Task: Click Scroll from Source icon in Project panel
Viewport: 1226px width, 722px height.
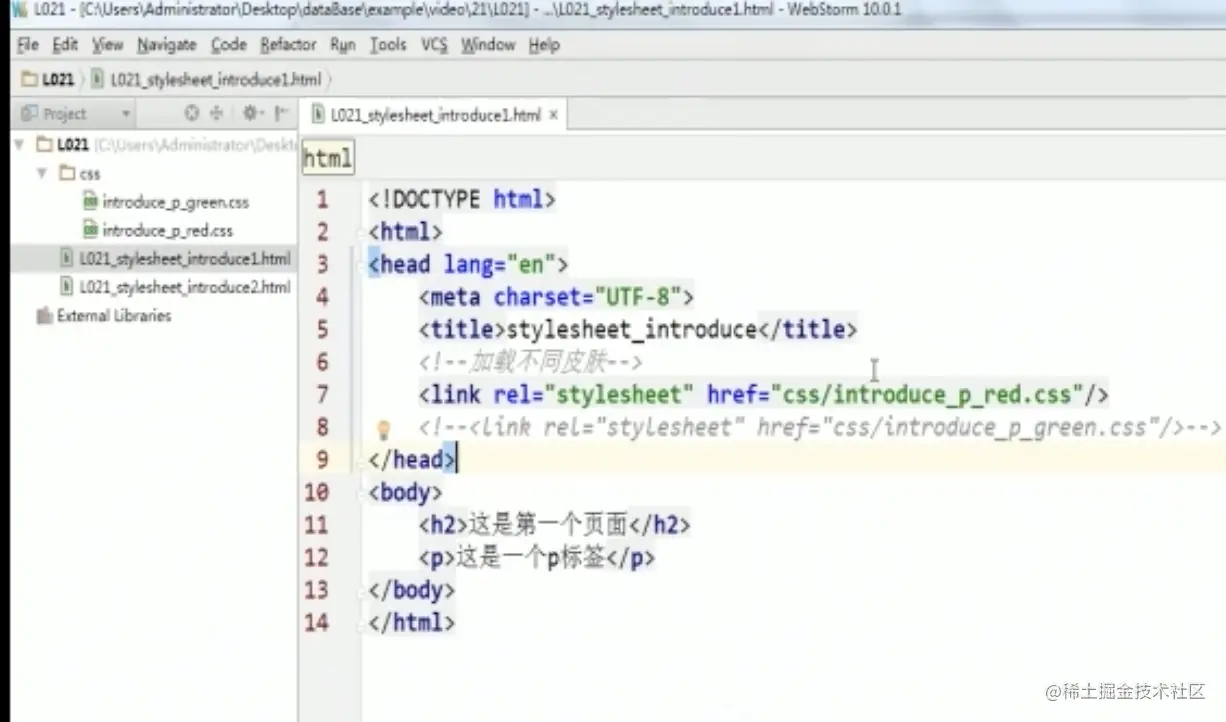Action: click(x=192, y=113)
